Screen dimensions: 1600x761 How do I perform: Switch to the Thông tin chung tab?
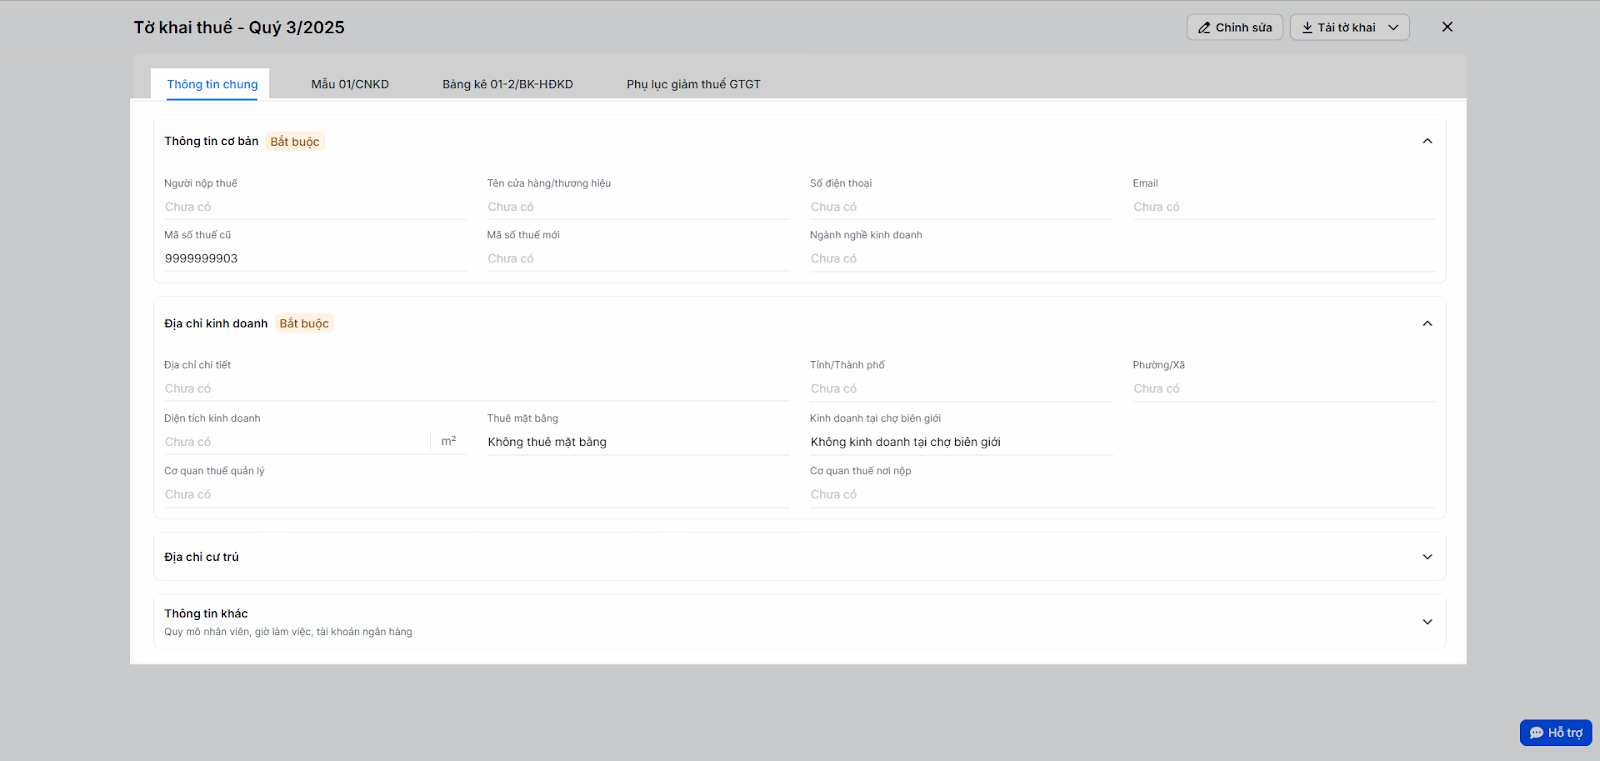tap(212, 84)
